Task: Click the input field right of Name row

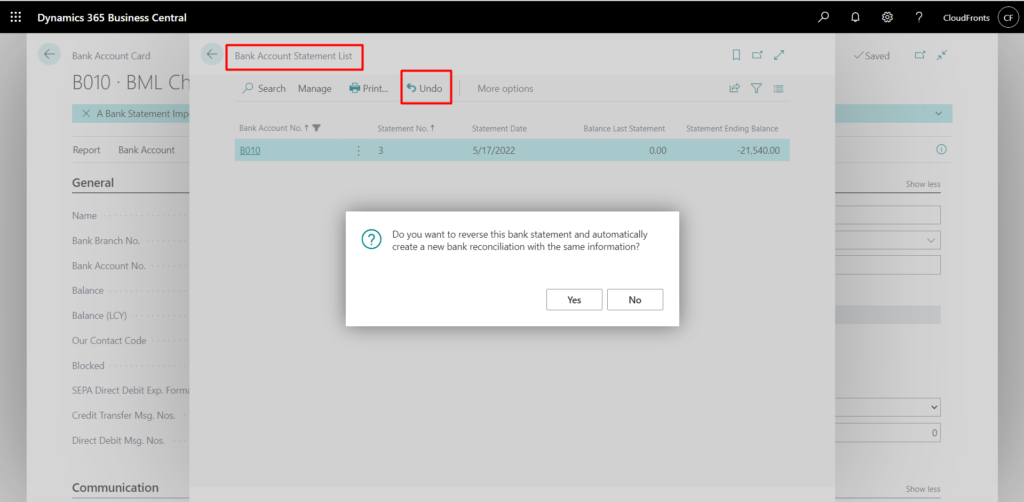Action: tap(888, 215)
